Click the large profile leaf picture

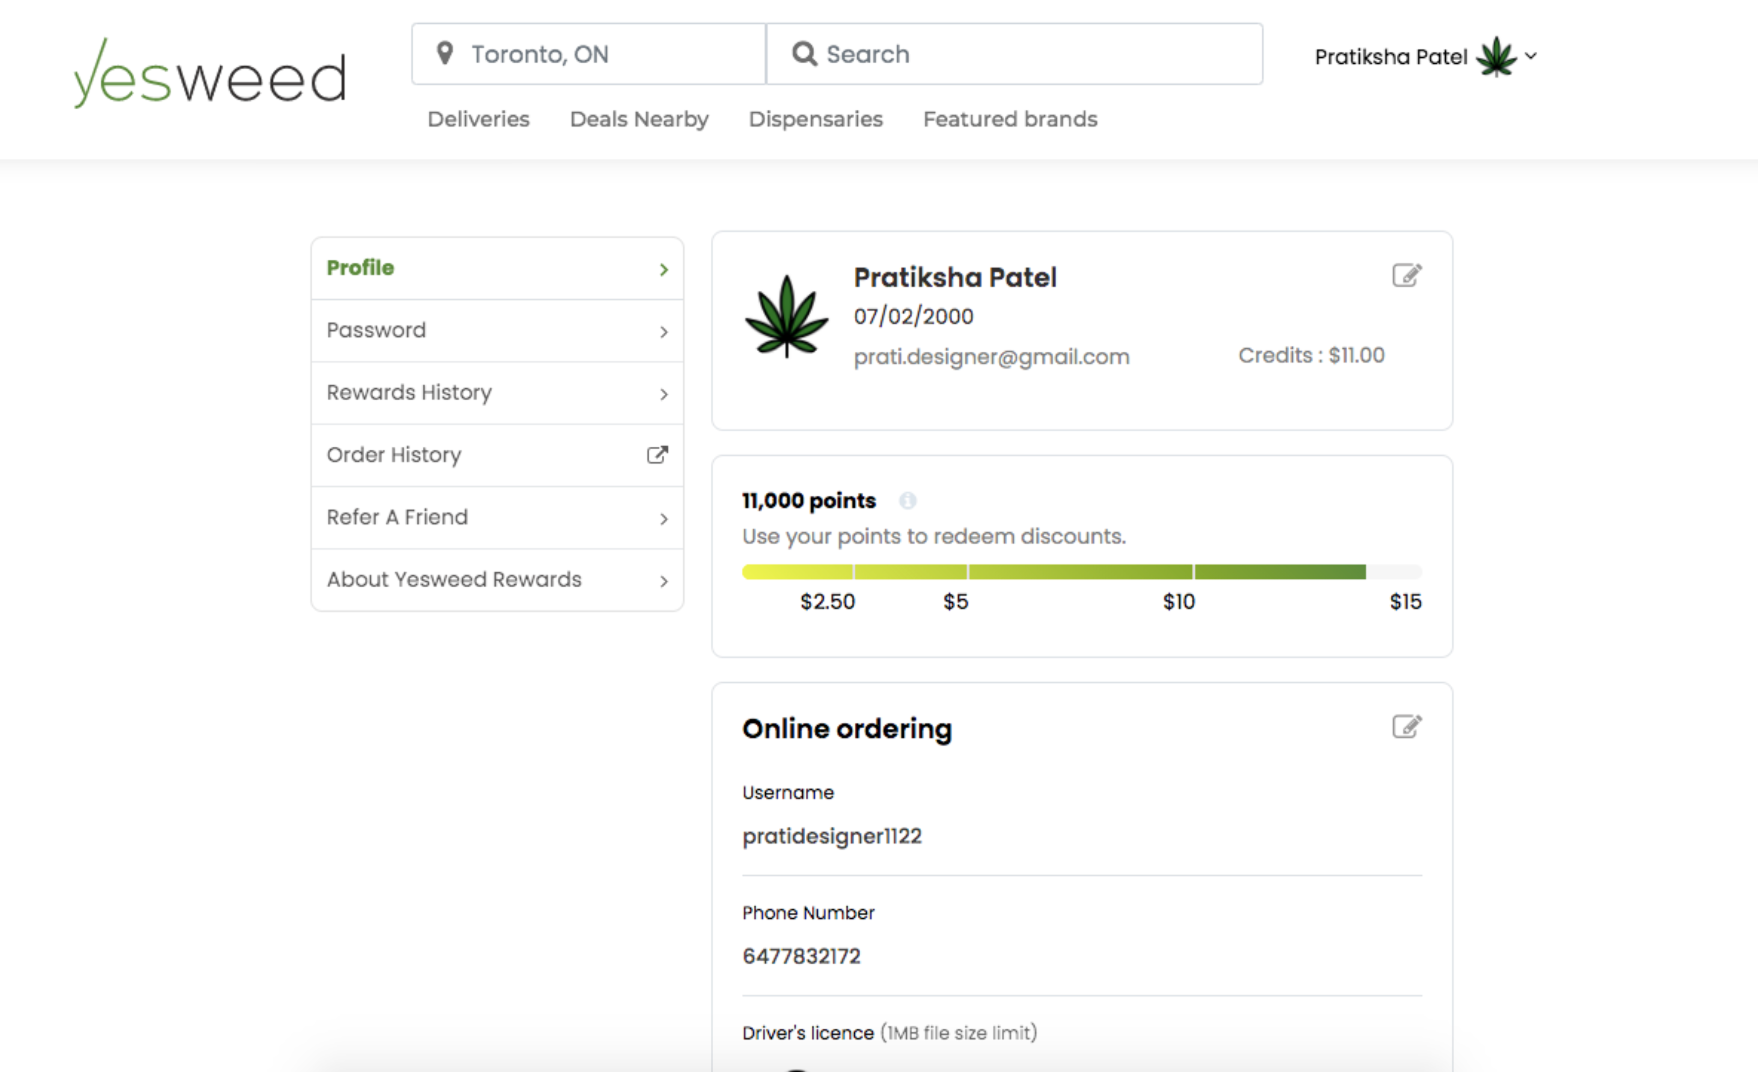(x=787, y=317)
